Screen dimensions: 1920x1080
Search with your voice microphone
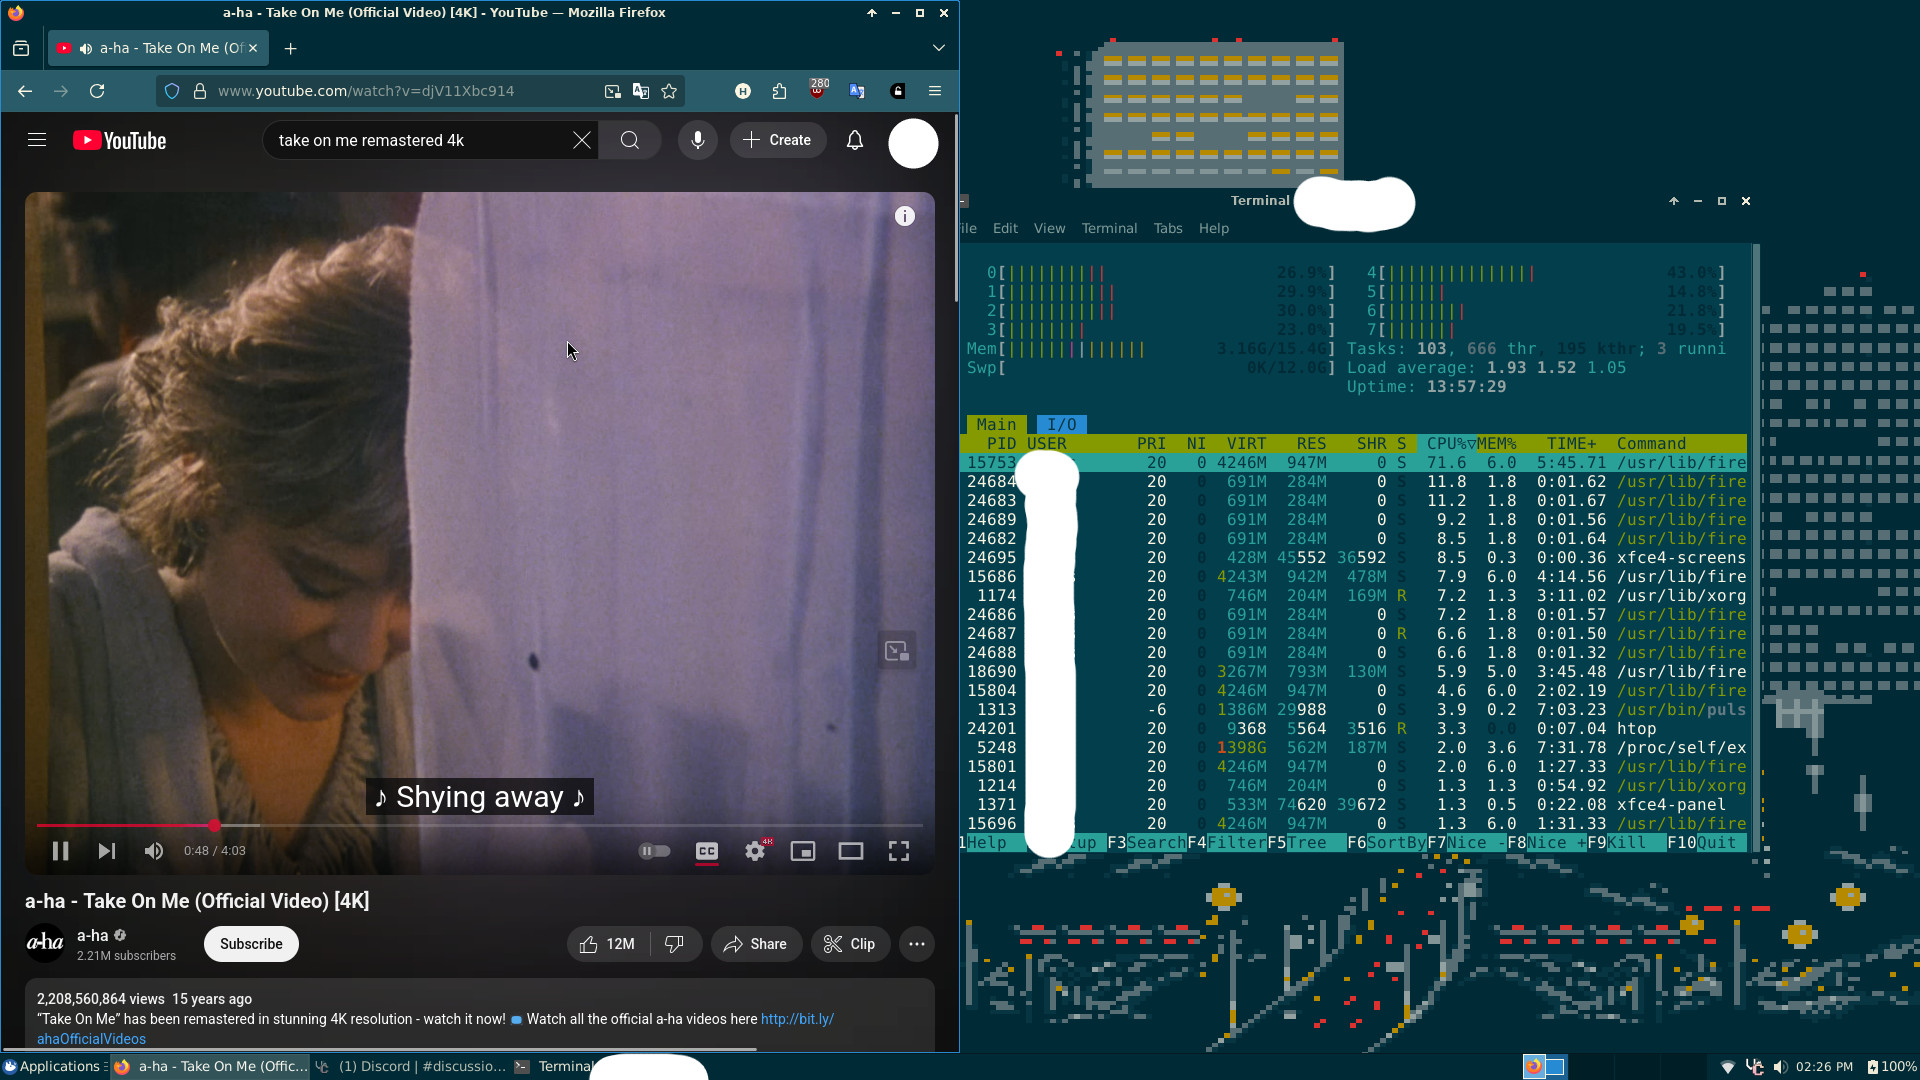[x=698, y=140]
